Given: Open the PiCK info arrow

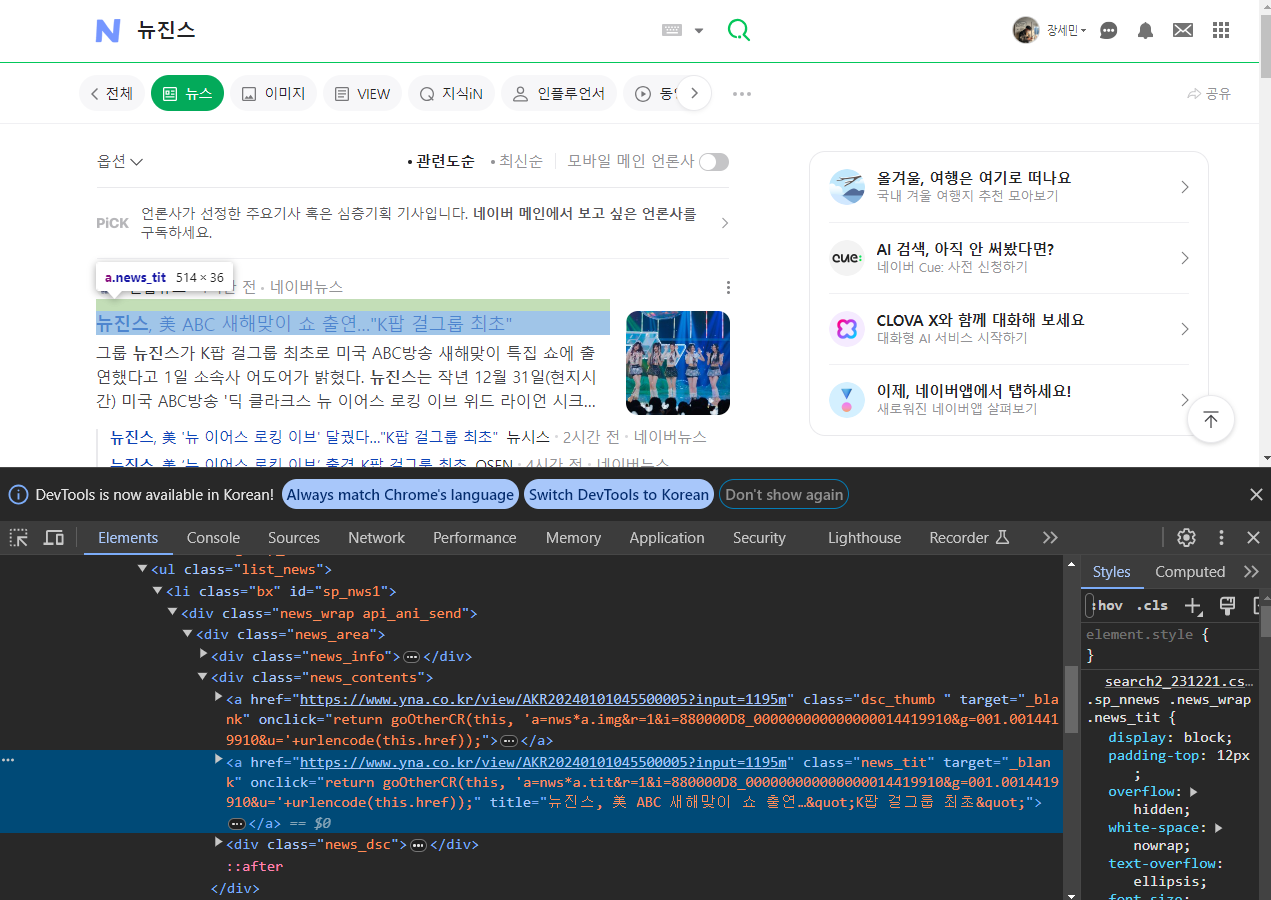Looking at the screenshot, I should tap(724, 223).
